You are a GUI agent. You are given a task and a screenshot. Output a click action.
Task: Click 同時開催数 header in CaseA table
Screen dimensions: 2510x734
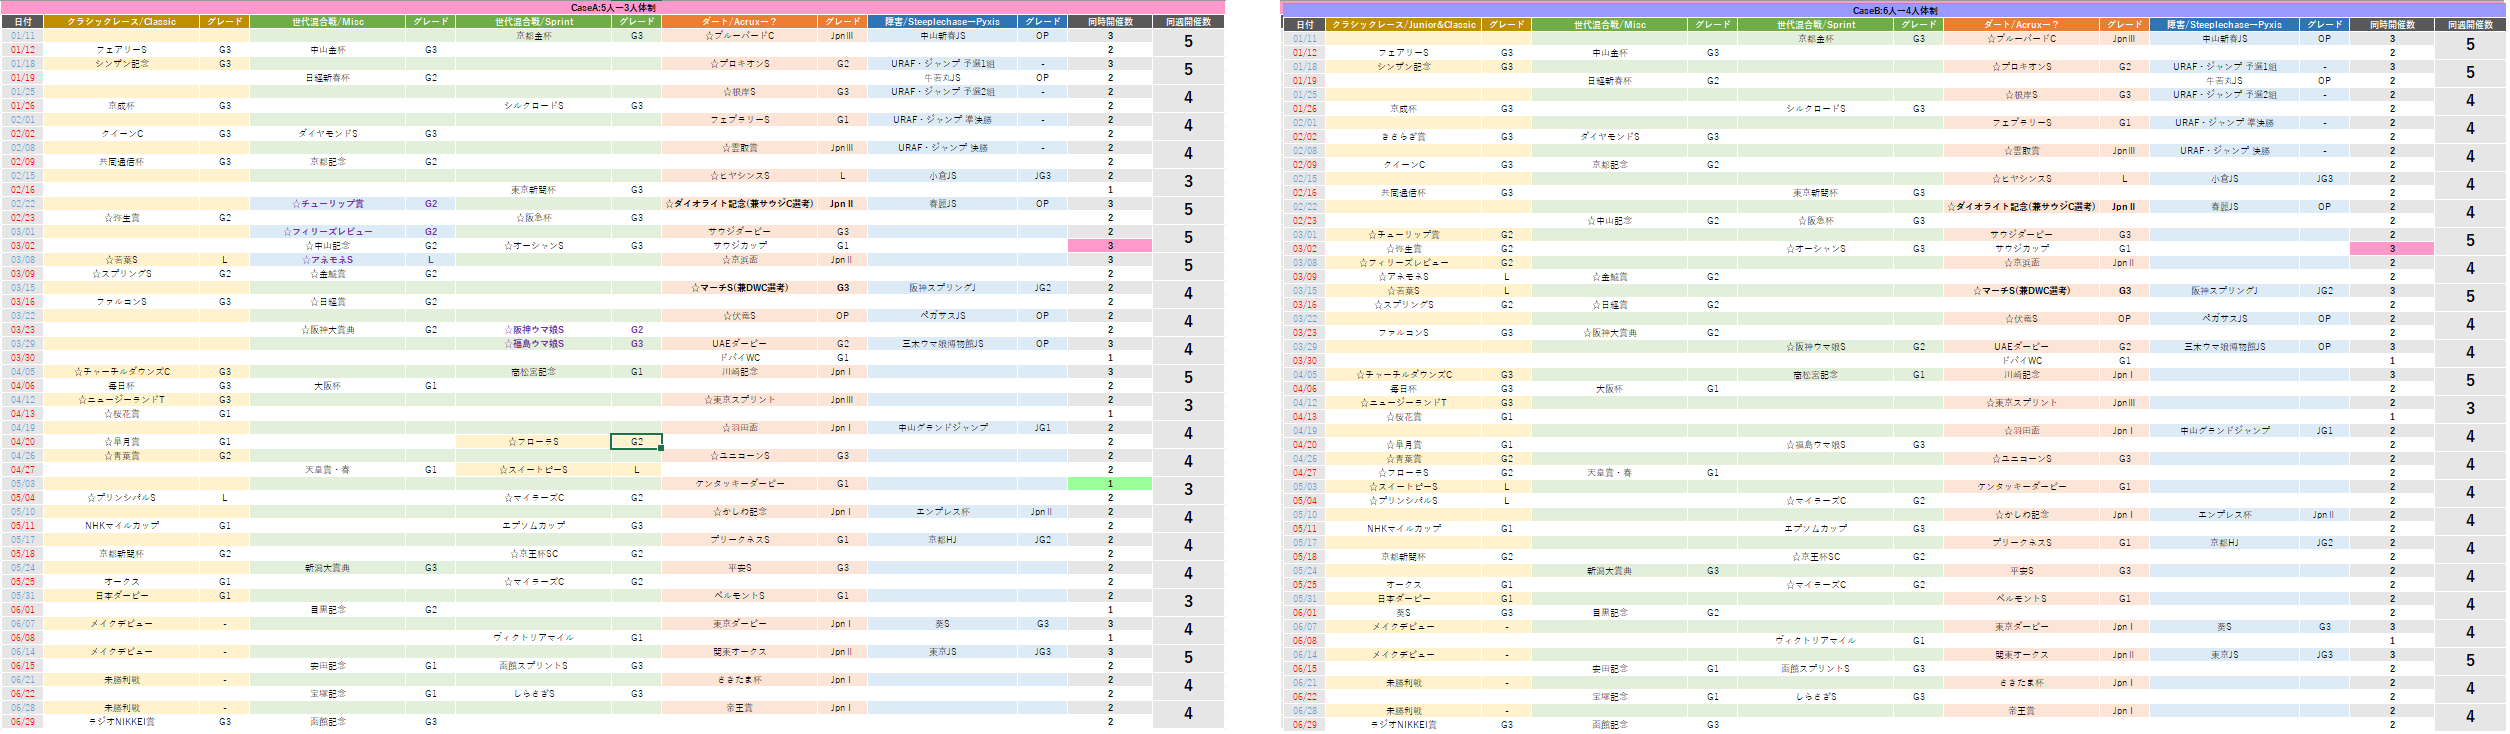pos(1110,21)
